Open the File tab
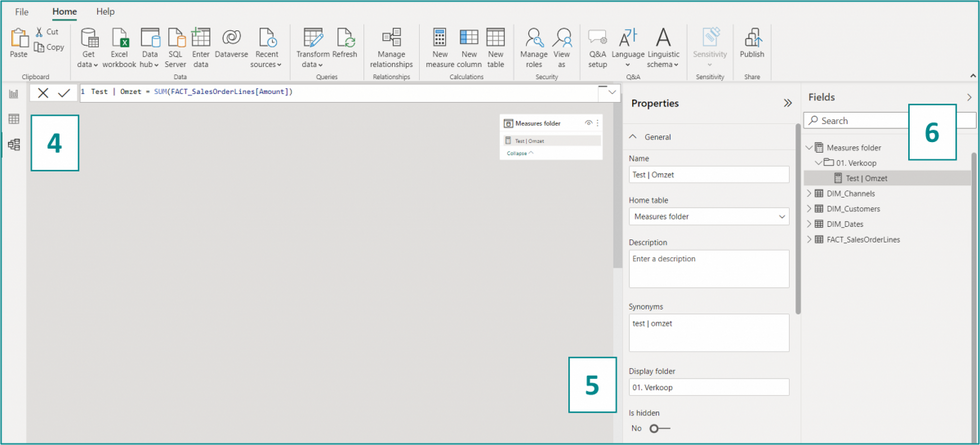 [x=22, y=11]
